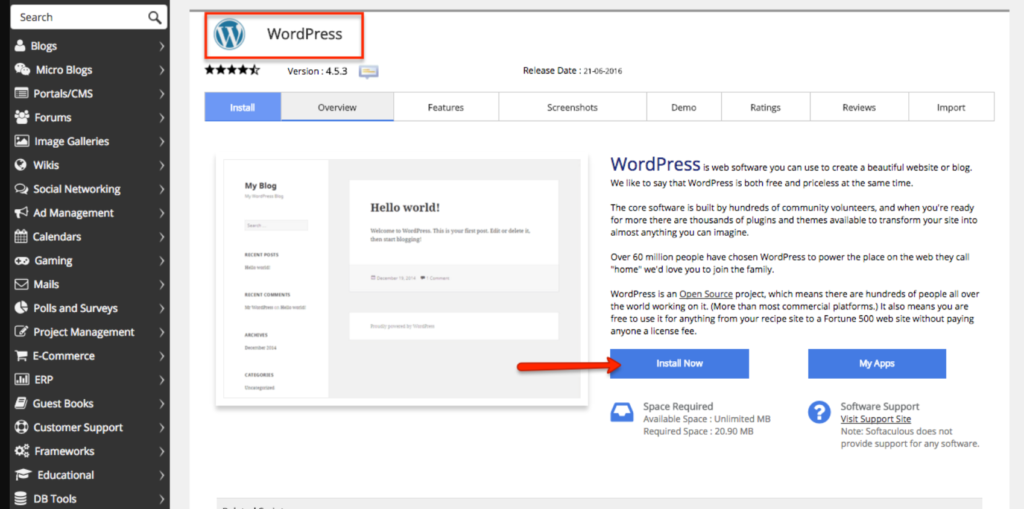Click the Blogs person icon
The height and width of the screenshot is (509, 1024).
tap(20, 46)
